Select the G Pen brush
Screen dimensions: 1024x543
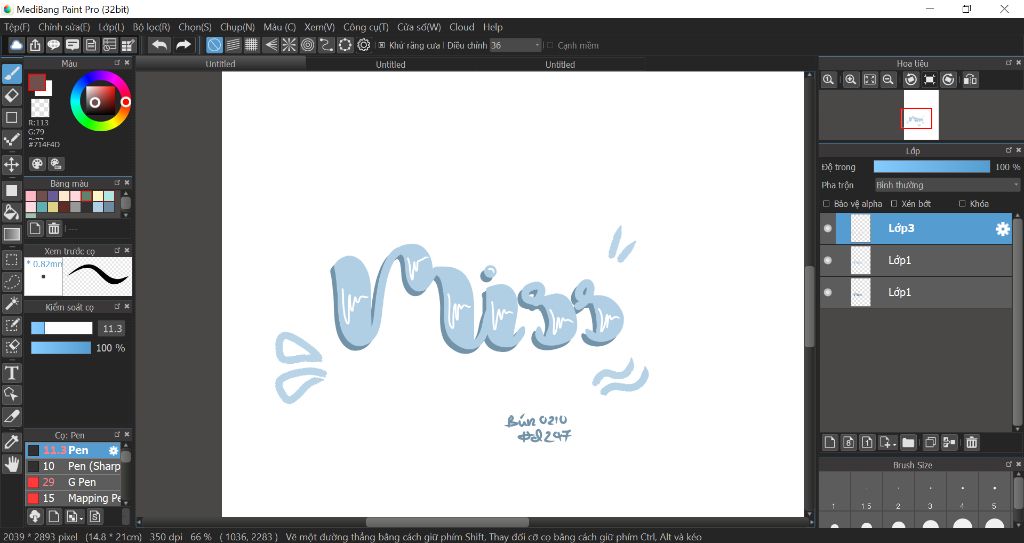pos(73,482)
